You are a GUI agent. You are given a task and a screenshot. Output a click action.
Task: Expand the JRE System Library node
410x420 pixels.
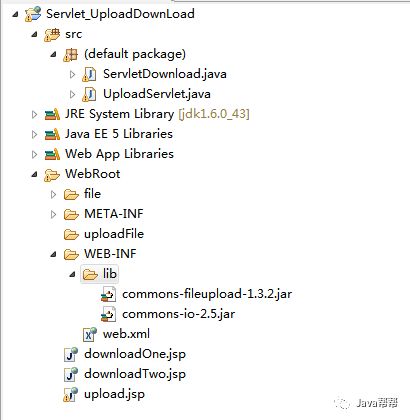34,115
